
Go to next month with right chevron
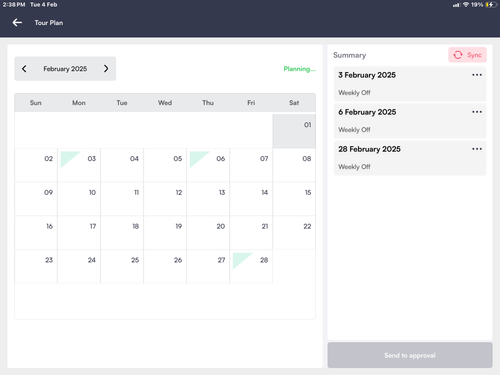[x=106, y=69]
